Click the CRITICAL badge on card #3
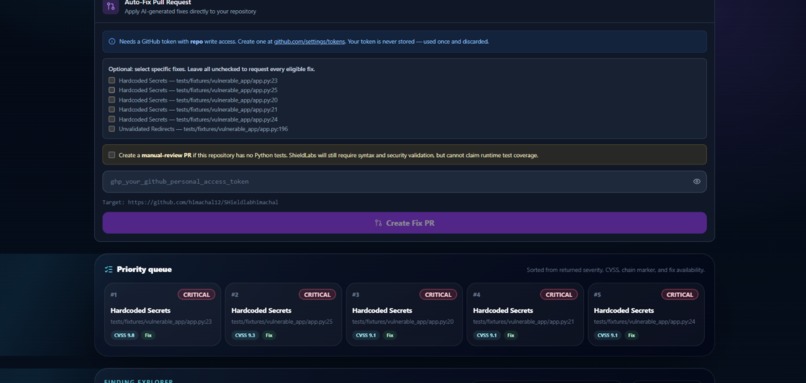The image size is (806, 383). (x=438, y=295)
